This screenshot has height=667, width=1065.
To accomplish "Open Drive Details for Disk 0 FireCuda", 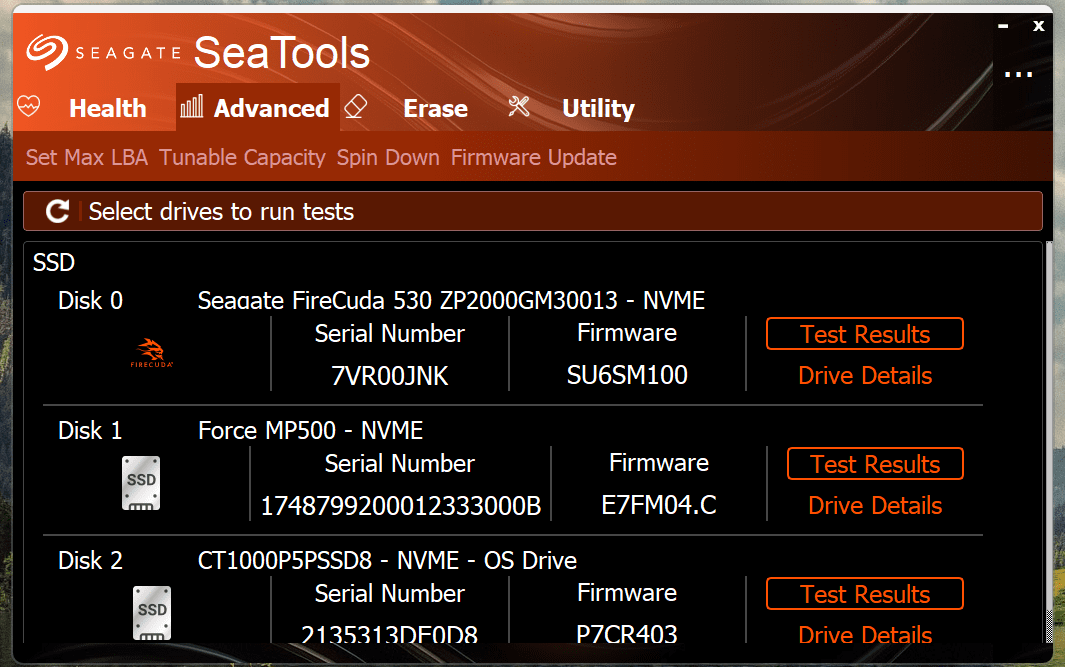I will point(865,376).
